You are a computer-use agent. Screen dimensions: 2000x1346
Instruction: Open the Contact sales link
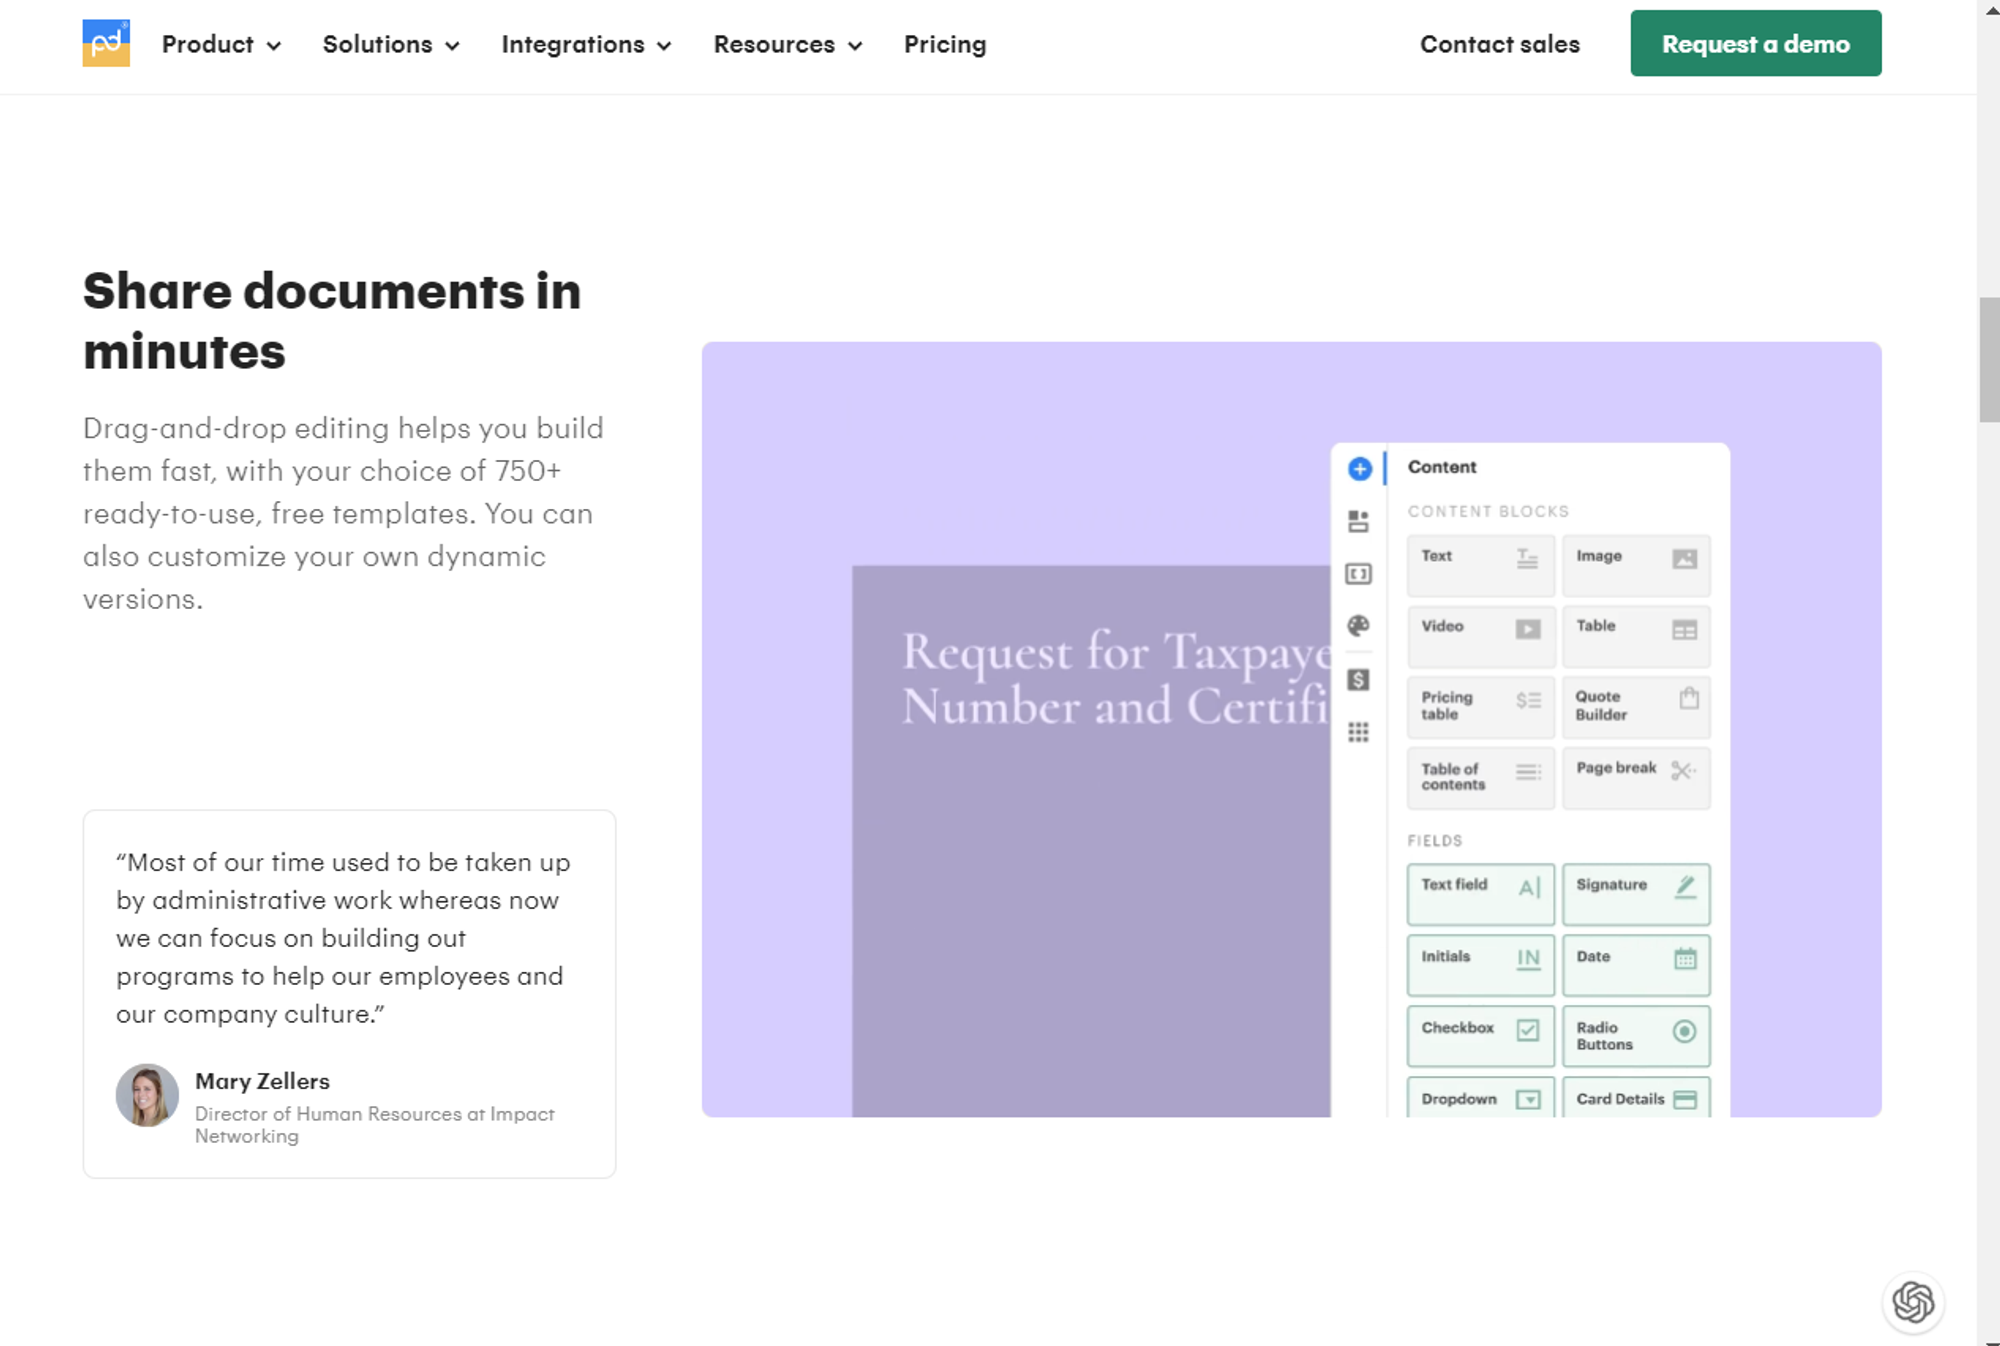1499,44
